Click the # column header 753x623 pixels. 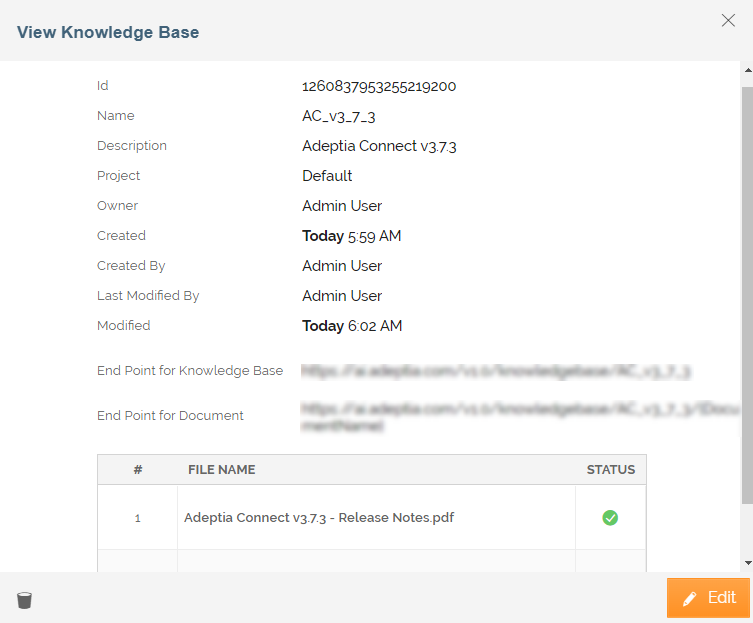click(138, 470)
